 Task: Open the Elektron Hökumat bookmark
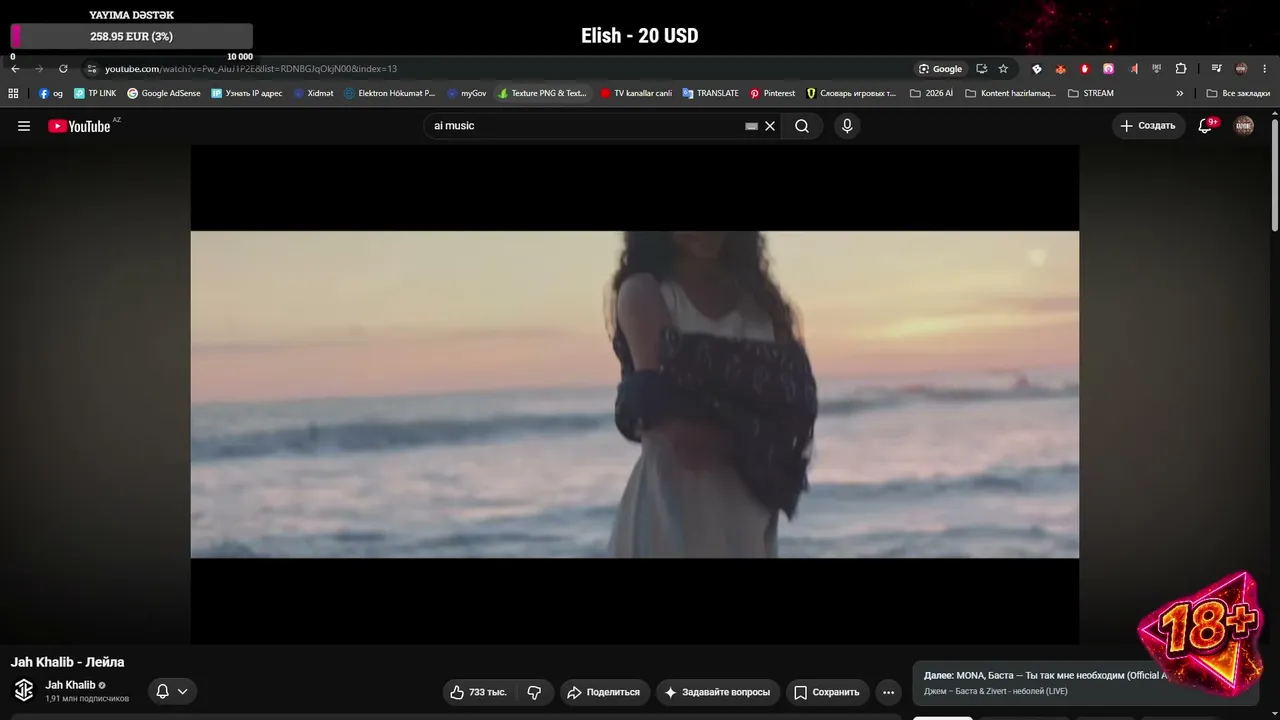(x=390, y=93)
